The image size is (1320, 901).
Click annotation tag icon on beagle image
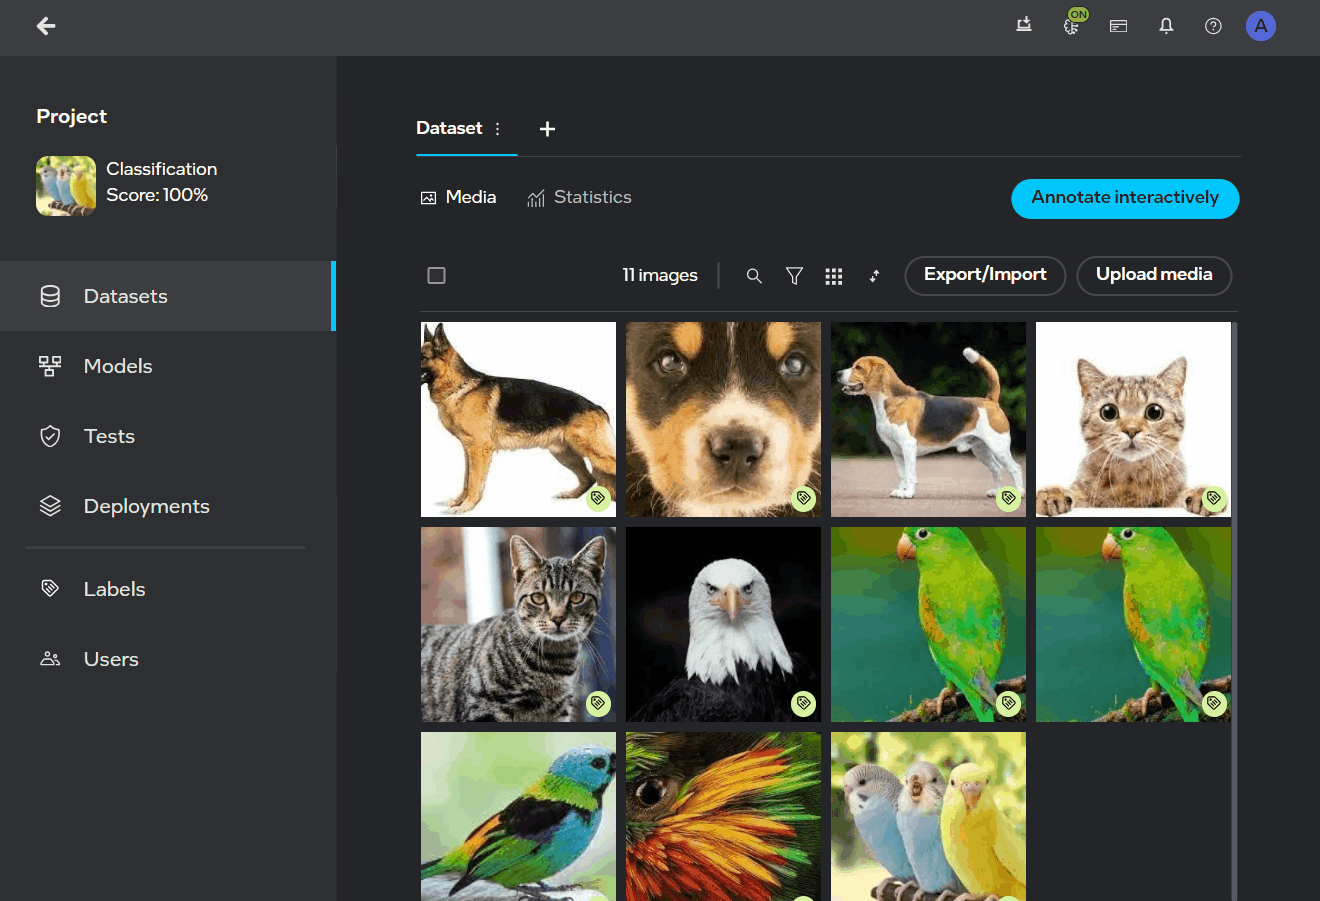[1008, 498]
